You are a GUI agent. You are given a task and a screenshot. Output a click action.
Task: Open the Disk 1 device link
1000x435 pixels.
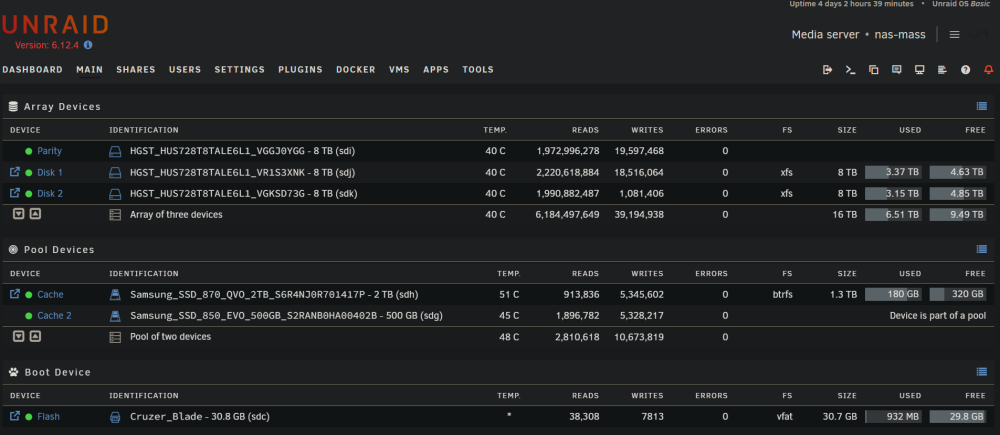(50, 172)
